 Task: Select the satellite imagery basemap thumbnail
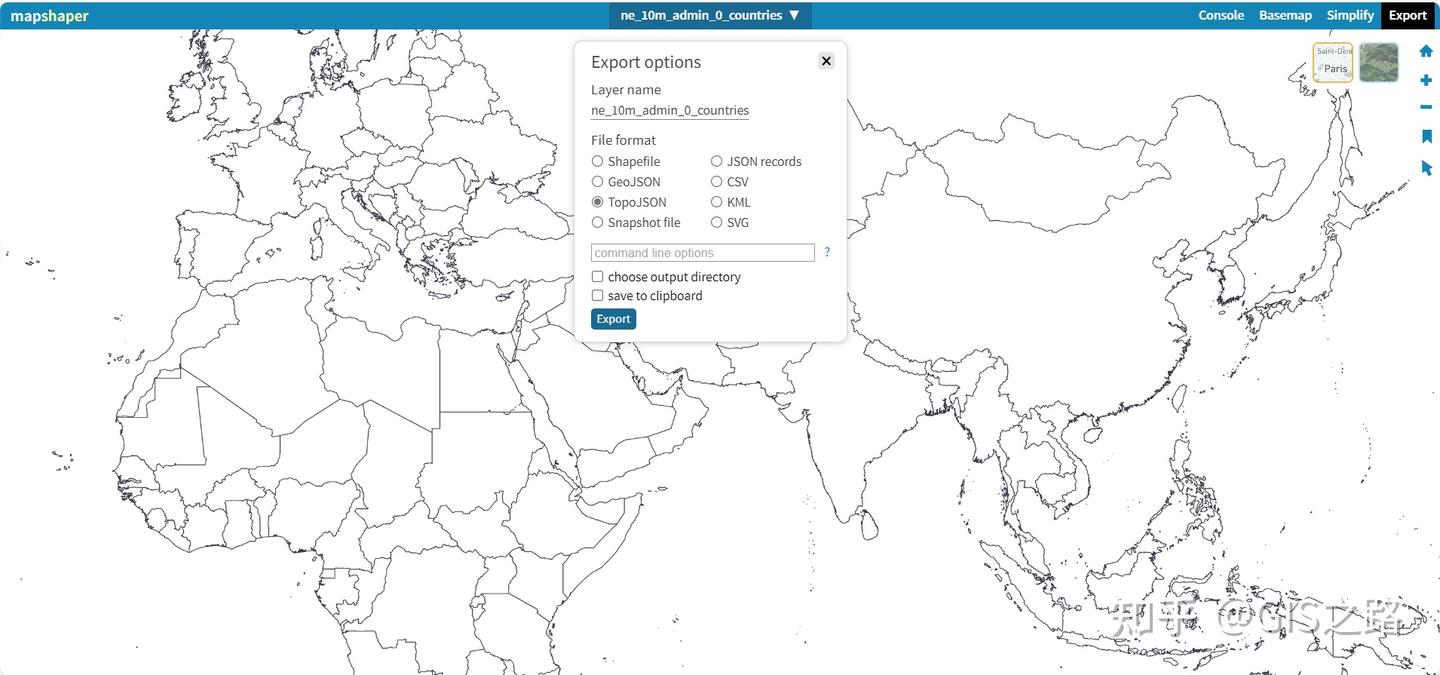point(1378,62)
